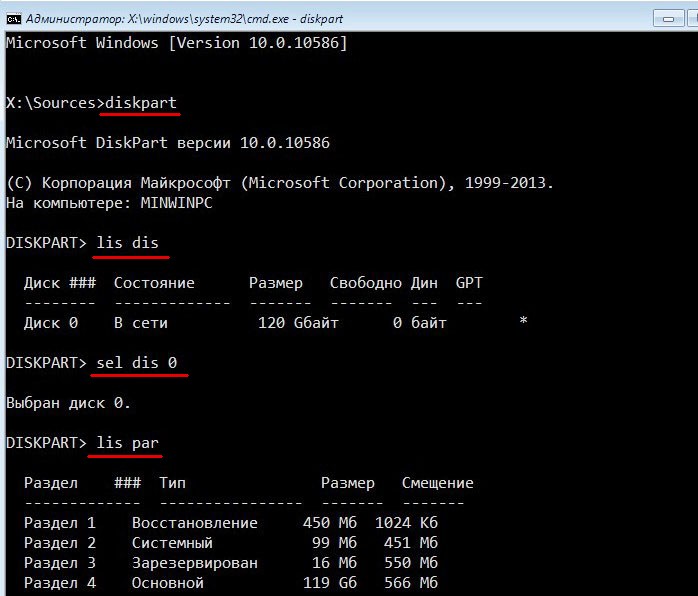698x596 pixels.
Task: Click the '566 Мб' offset value
Action: coord(410,583)
